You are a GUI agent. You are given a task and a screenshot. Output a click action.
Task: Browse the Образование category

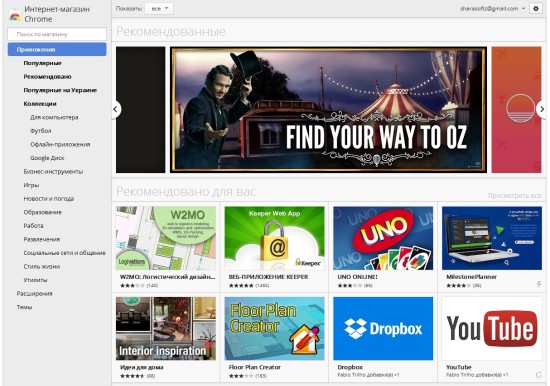(x=42, y=212)
